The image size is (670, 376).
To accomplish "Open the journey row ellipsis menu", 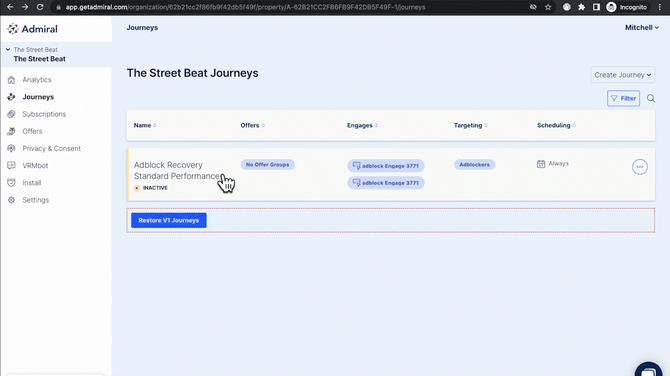I will (640, 167).
